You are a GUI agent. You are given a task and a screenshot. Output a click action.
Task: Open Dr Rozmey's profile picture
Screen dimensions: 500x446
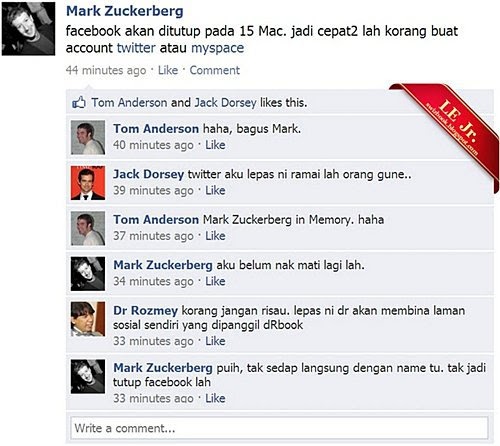(x=88, y=319)
